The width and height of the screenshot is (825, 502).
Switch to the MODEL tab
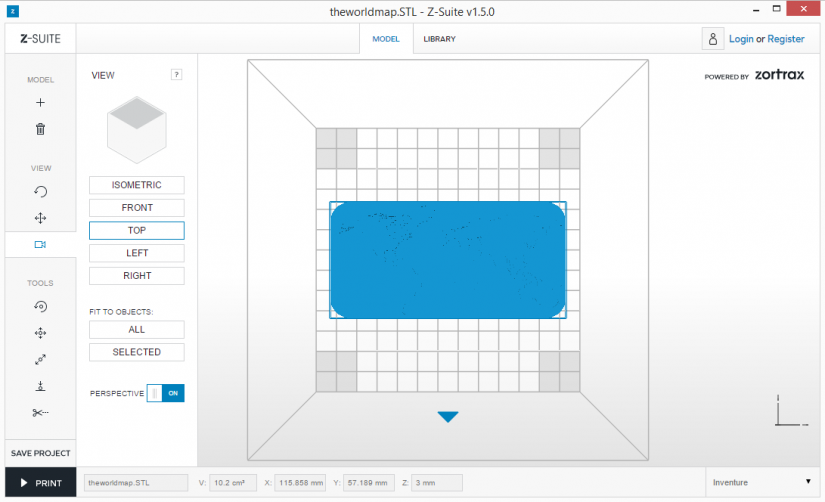click(x=386, y=39)
